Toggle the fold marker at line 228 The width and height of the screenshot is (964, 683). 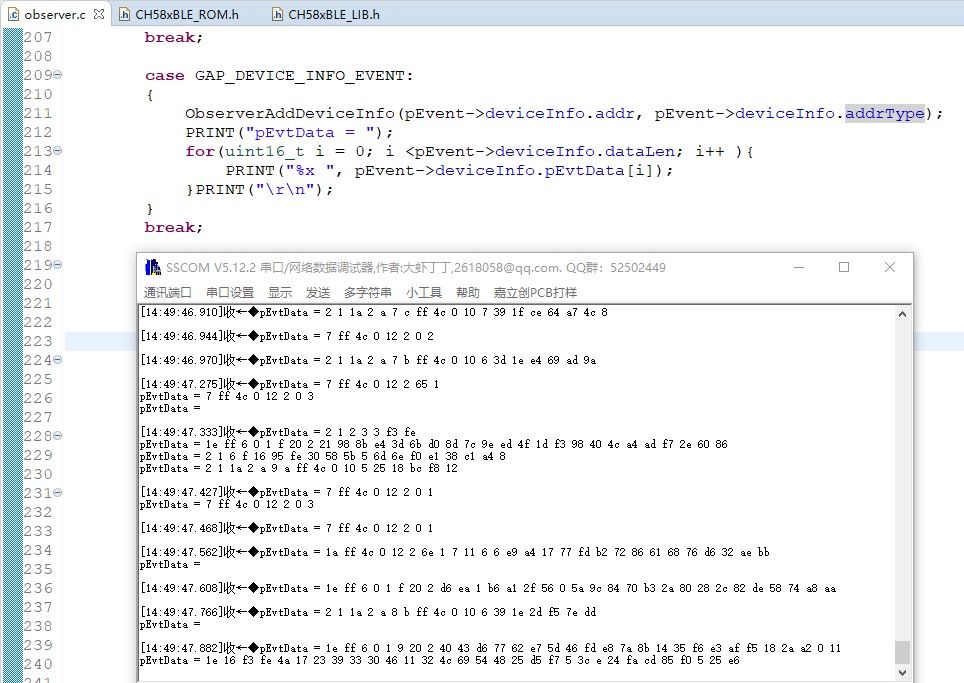click(58, 436)
